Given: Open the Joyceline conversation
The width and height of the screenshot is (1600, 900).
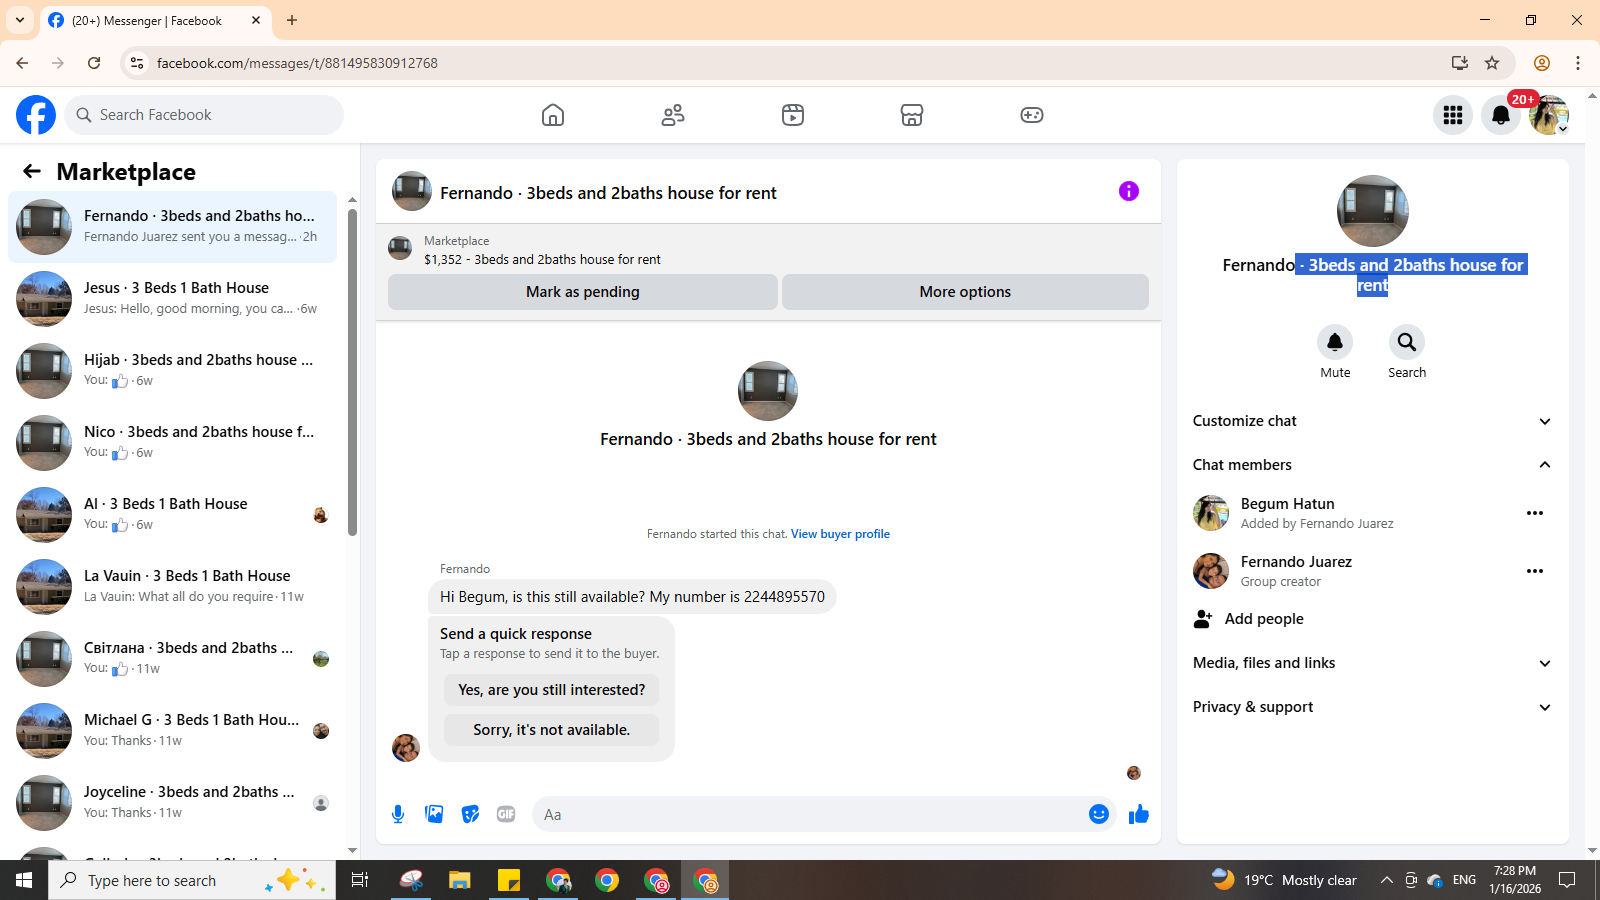Looking at the screenshot, I should pyautogui.click(x=172, y=803).
